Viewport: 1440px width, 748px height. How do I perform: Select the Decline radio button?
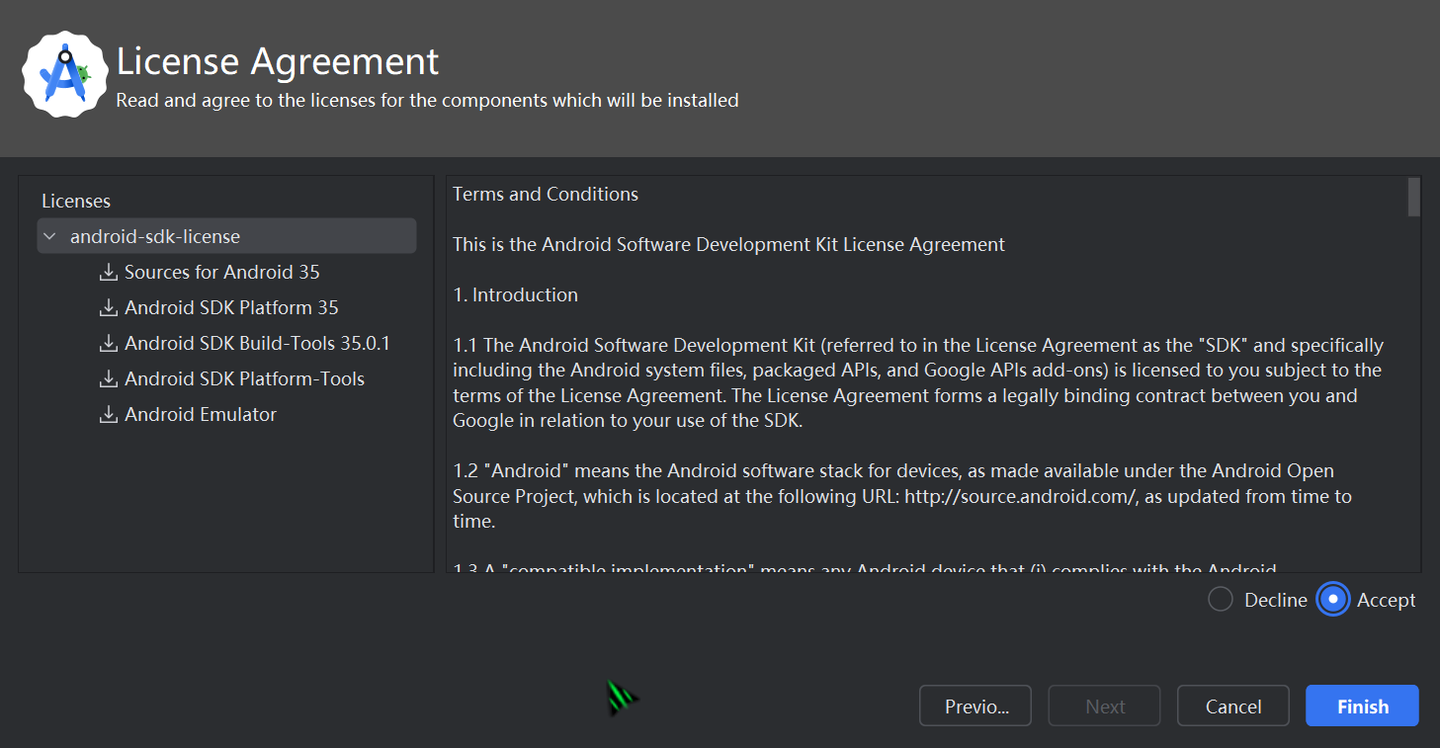(x=1221, y=600)
